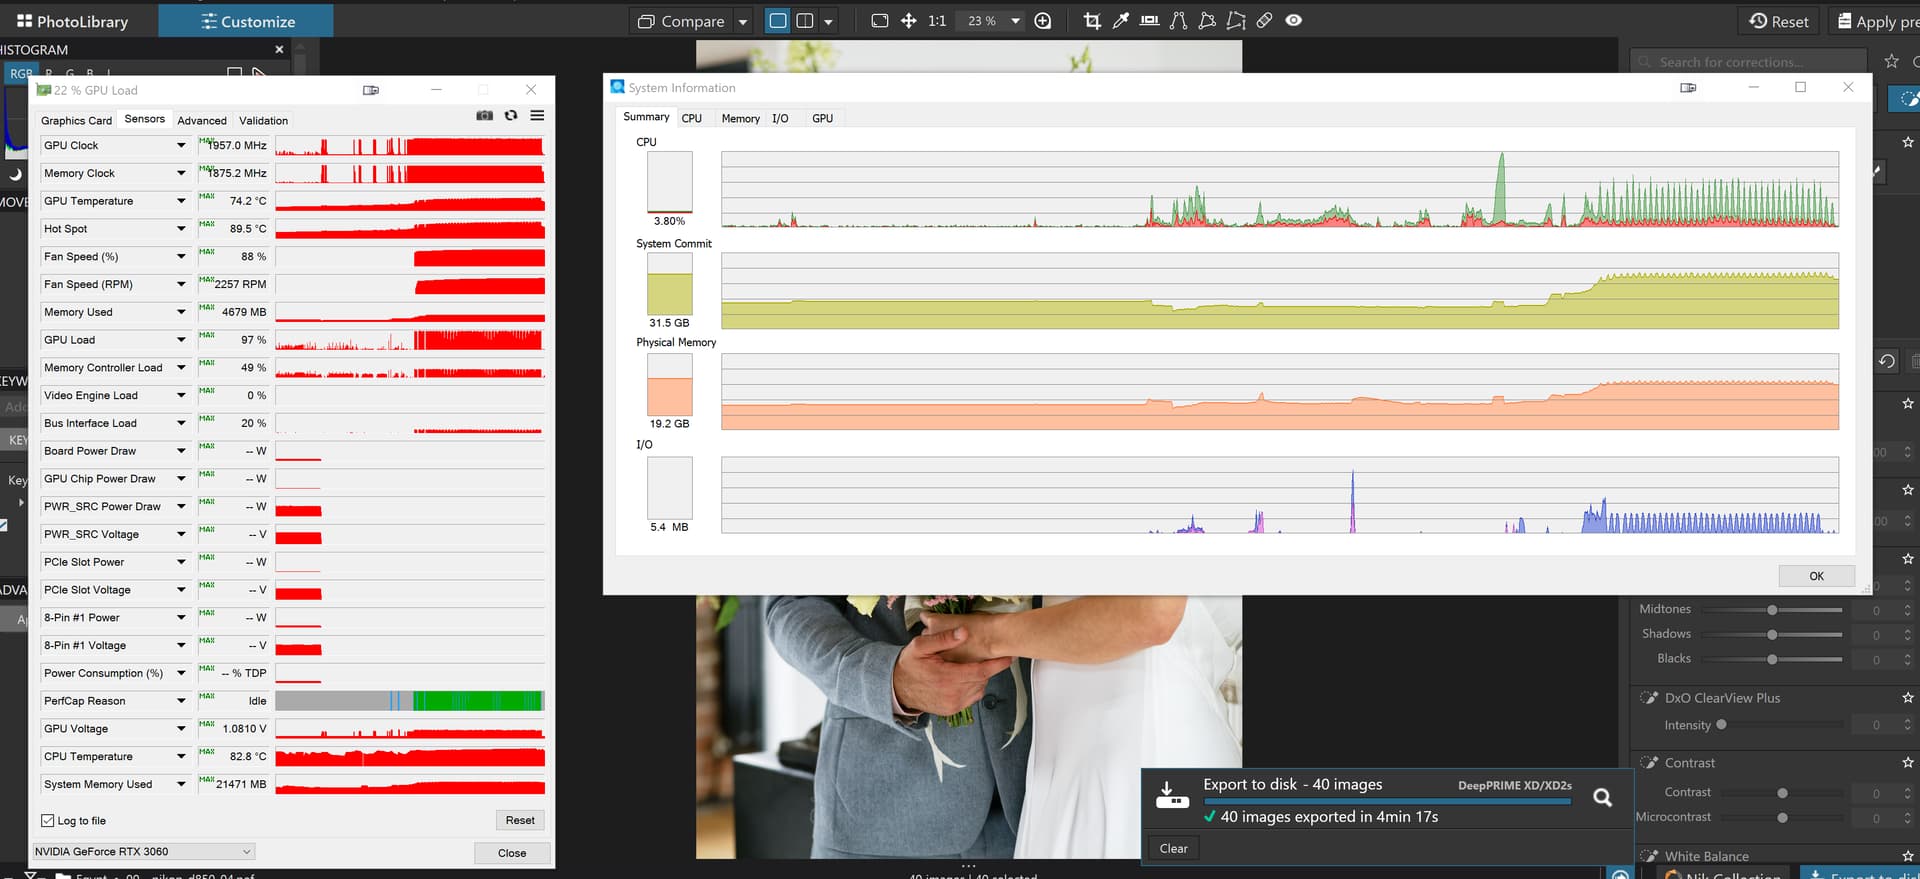The height and width of the screenshot is (879, 1920).
Task: Click the export magnifier search icon
Action: point(1602,797)
